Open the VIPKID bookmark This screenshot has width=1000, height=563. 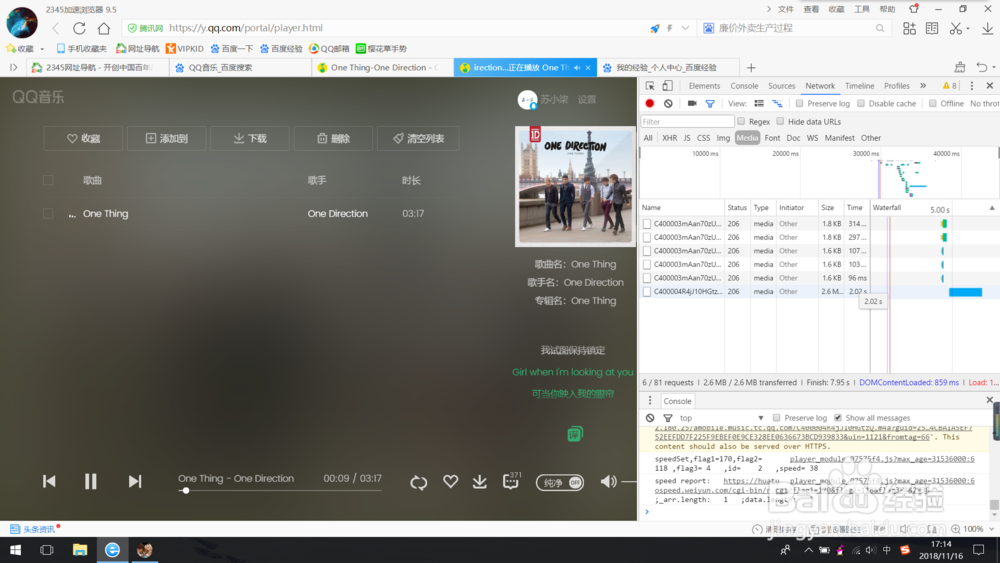click(184, 48)
